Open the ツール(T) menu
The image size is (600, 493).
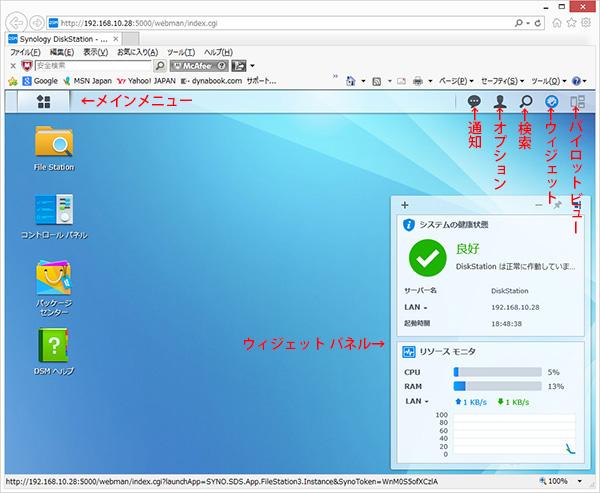181,52
